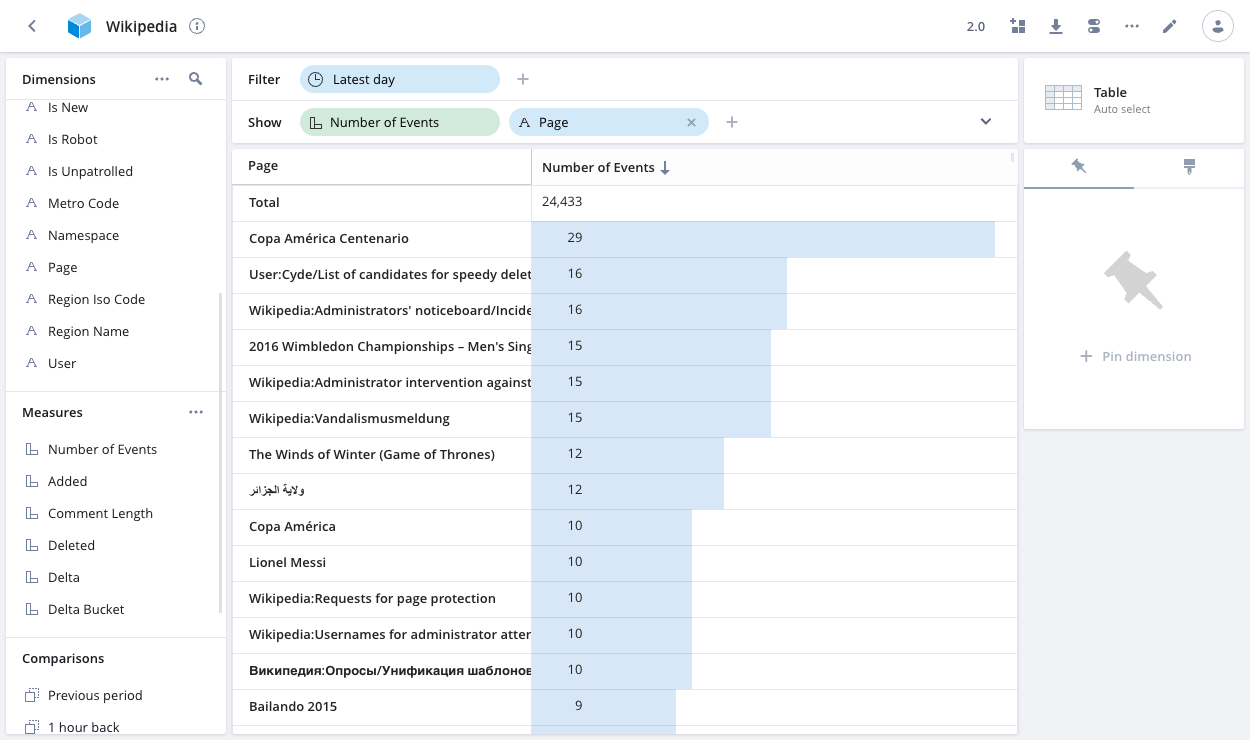
Task: Go back using the left chevron arrow
Action: [x=32, y=26]
